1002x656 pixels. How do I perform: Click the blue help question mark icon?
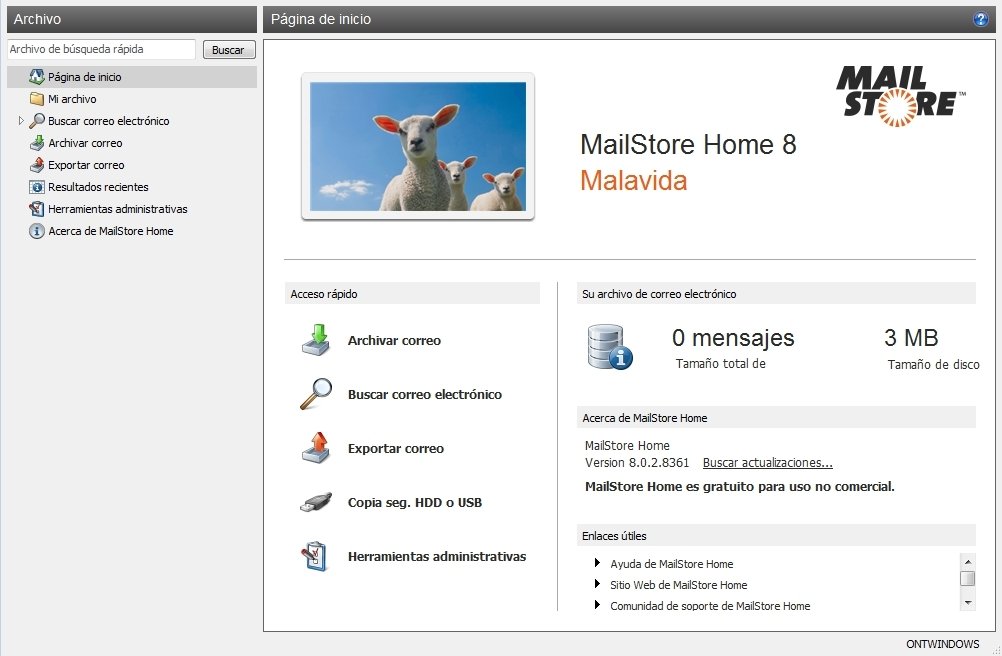pyautogui.click(x=980, y=19)
